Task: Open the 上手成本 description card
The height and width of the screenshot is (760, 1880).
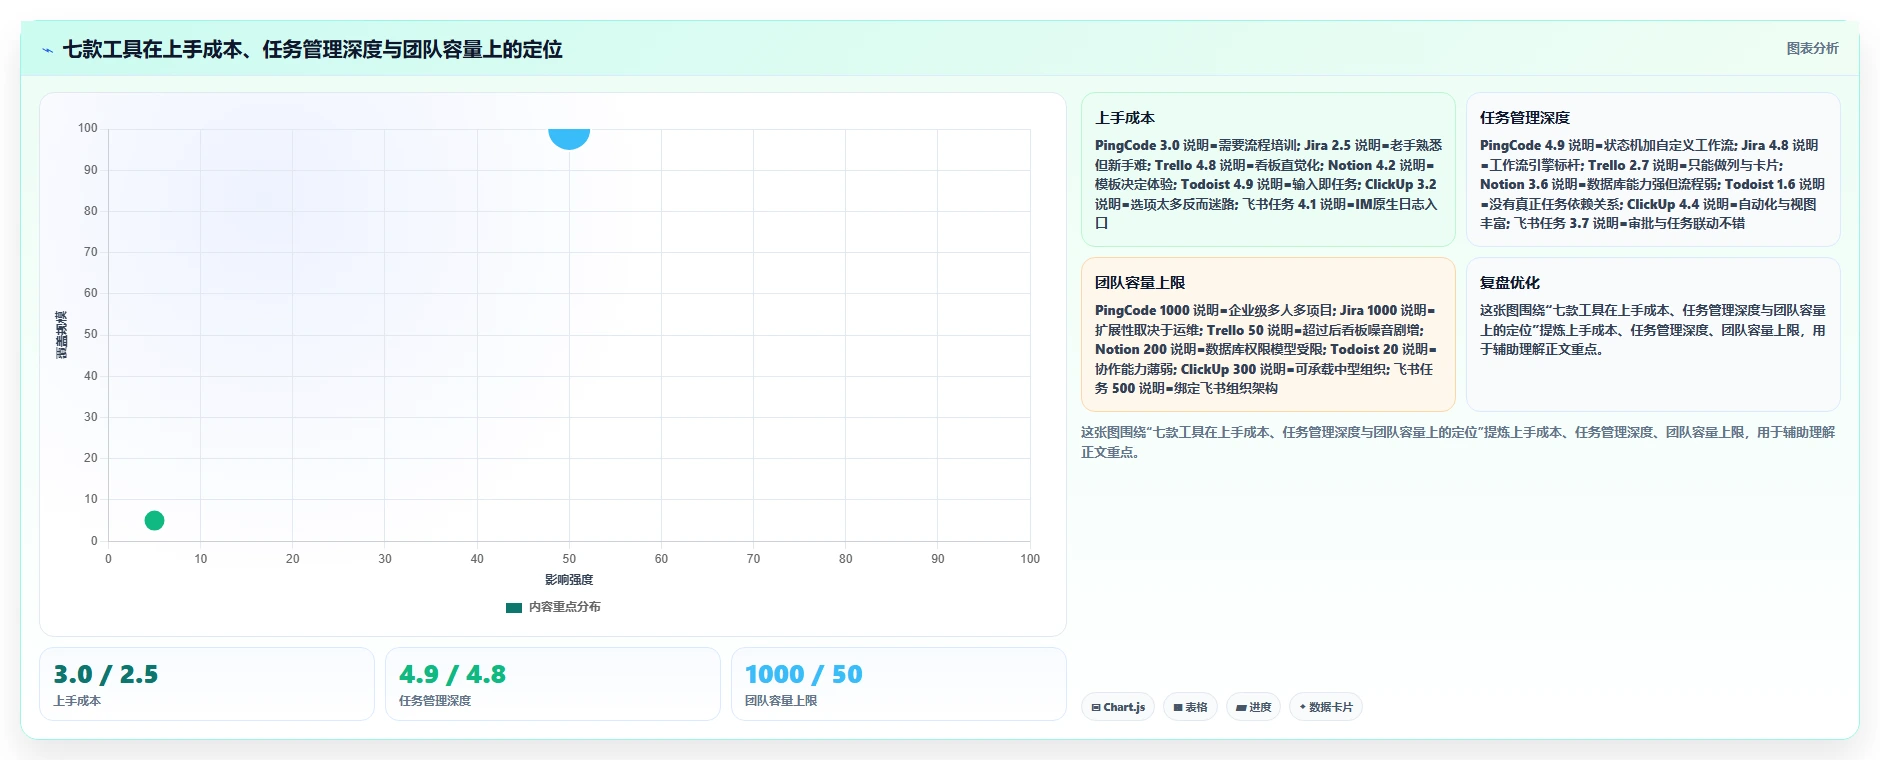Action: coord(1268,170)
